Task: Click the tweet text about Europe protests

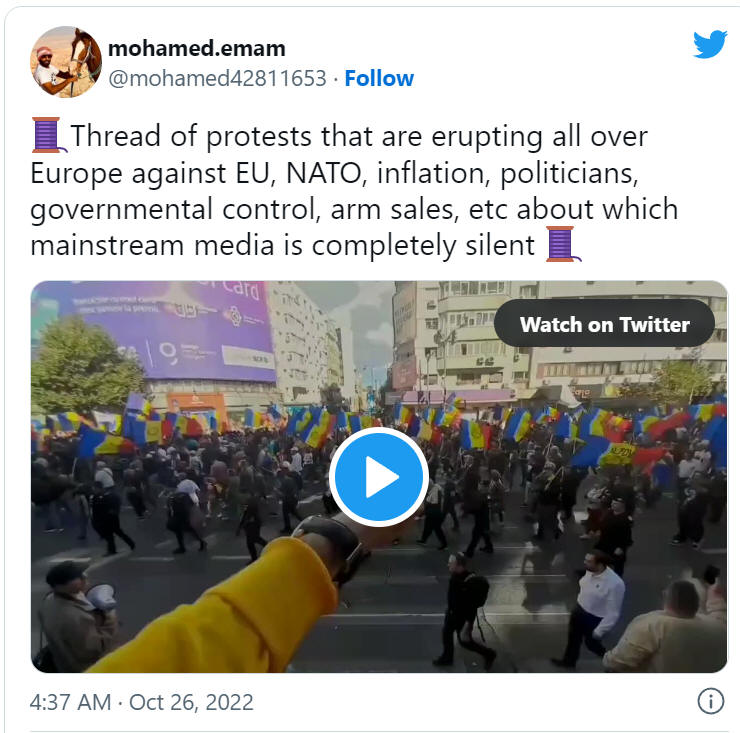Action: coord(354,190)
